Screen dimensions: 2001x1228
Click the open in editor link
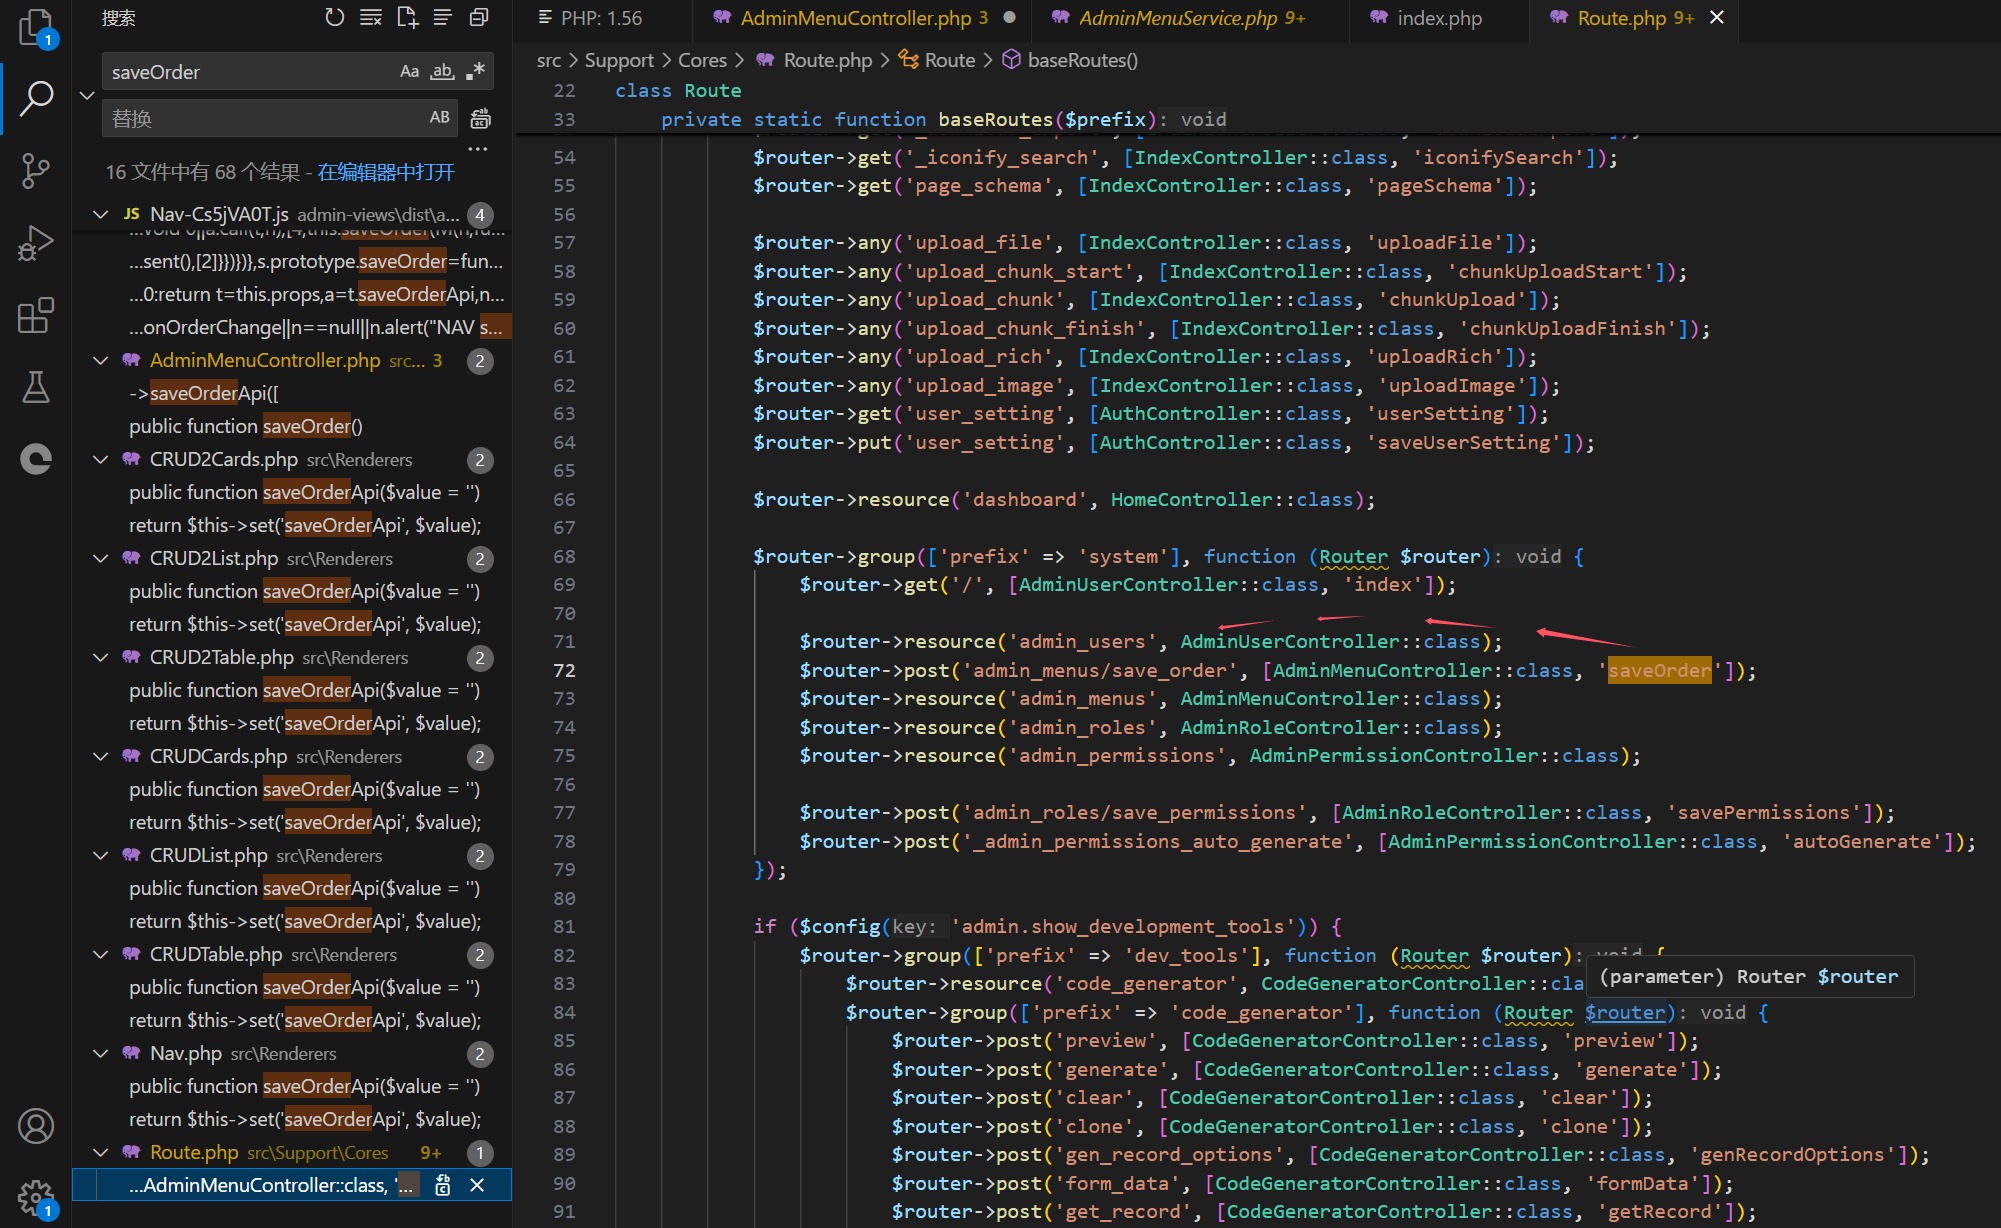(x=386, y=172)
